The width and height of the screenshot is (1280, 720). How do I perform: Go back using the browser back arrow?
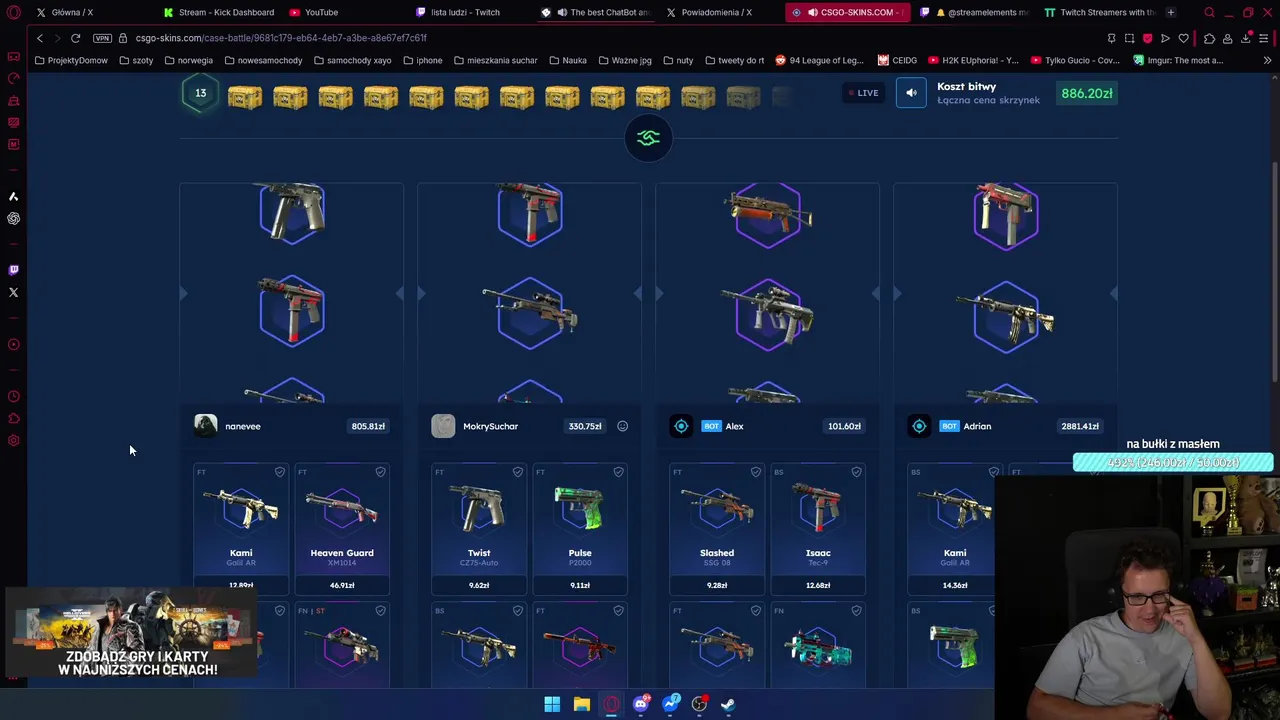point(40,38)
